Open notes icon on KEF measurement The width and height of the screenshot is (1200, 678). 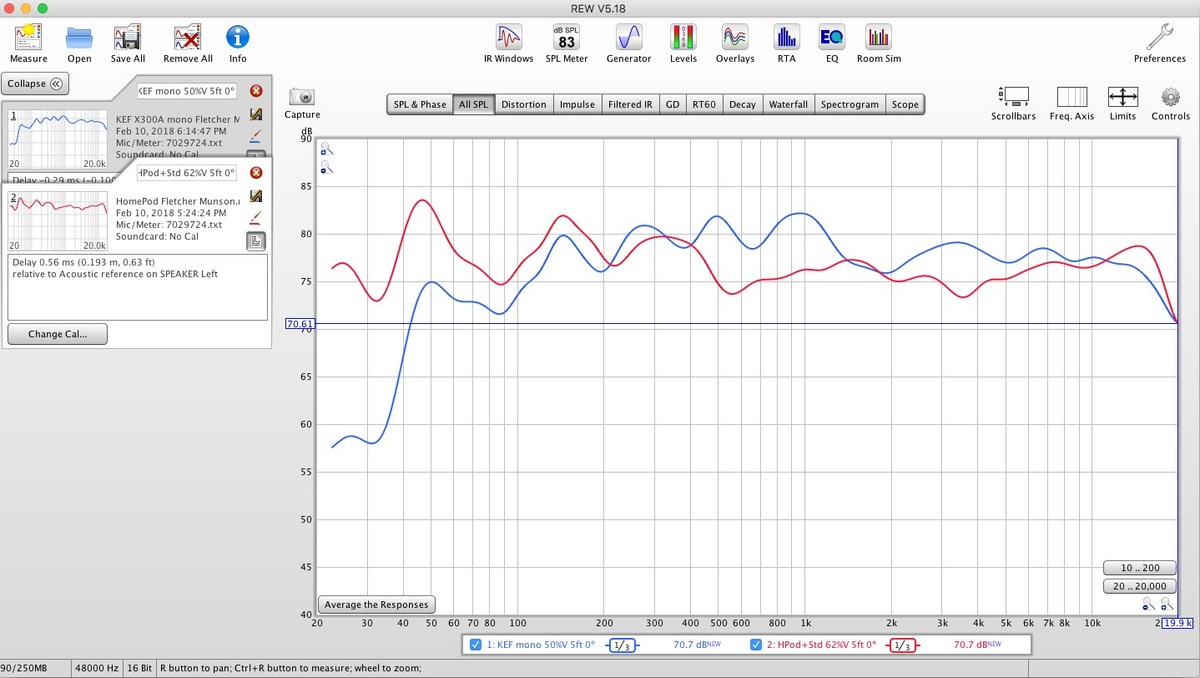coord(256,114)
